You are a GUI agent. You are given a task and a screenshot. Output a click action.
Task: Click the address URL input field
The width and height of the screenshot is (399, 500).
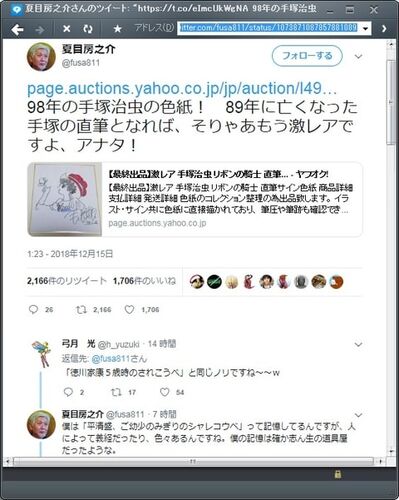[x=269, y=28]
